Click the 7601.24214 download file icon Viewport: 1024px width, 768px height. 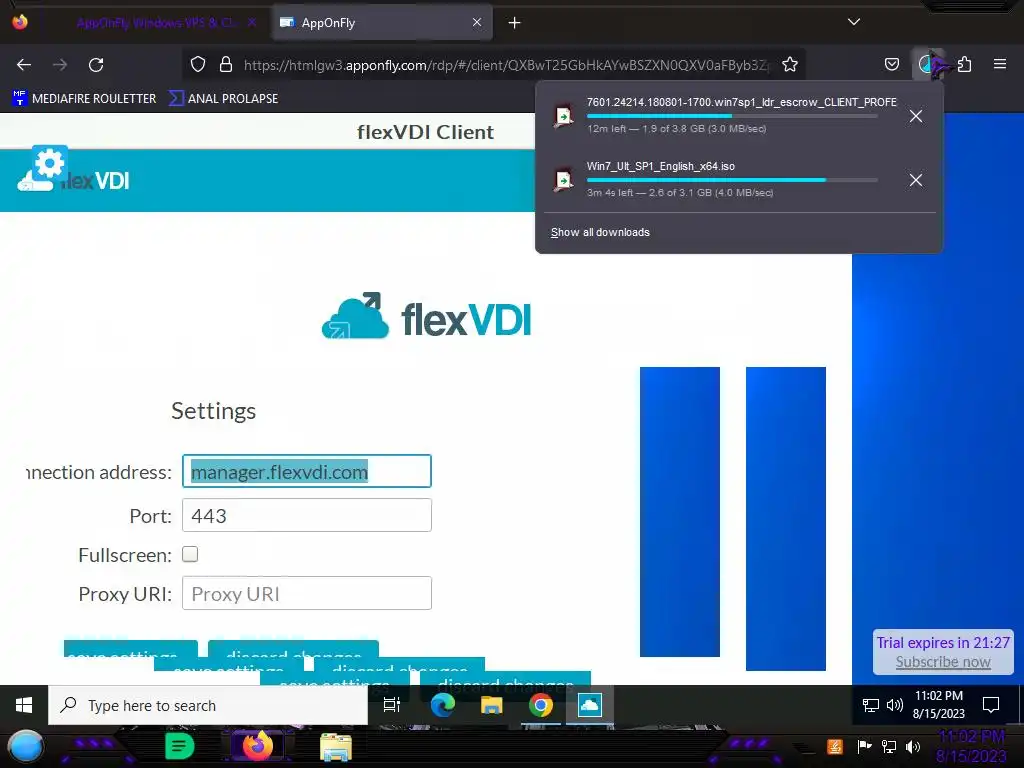point(564,116)
